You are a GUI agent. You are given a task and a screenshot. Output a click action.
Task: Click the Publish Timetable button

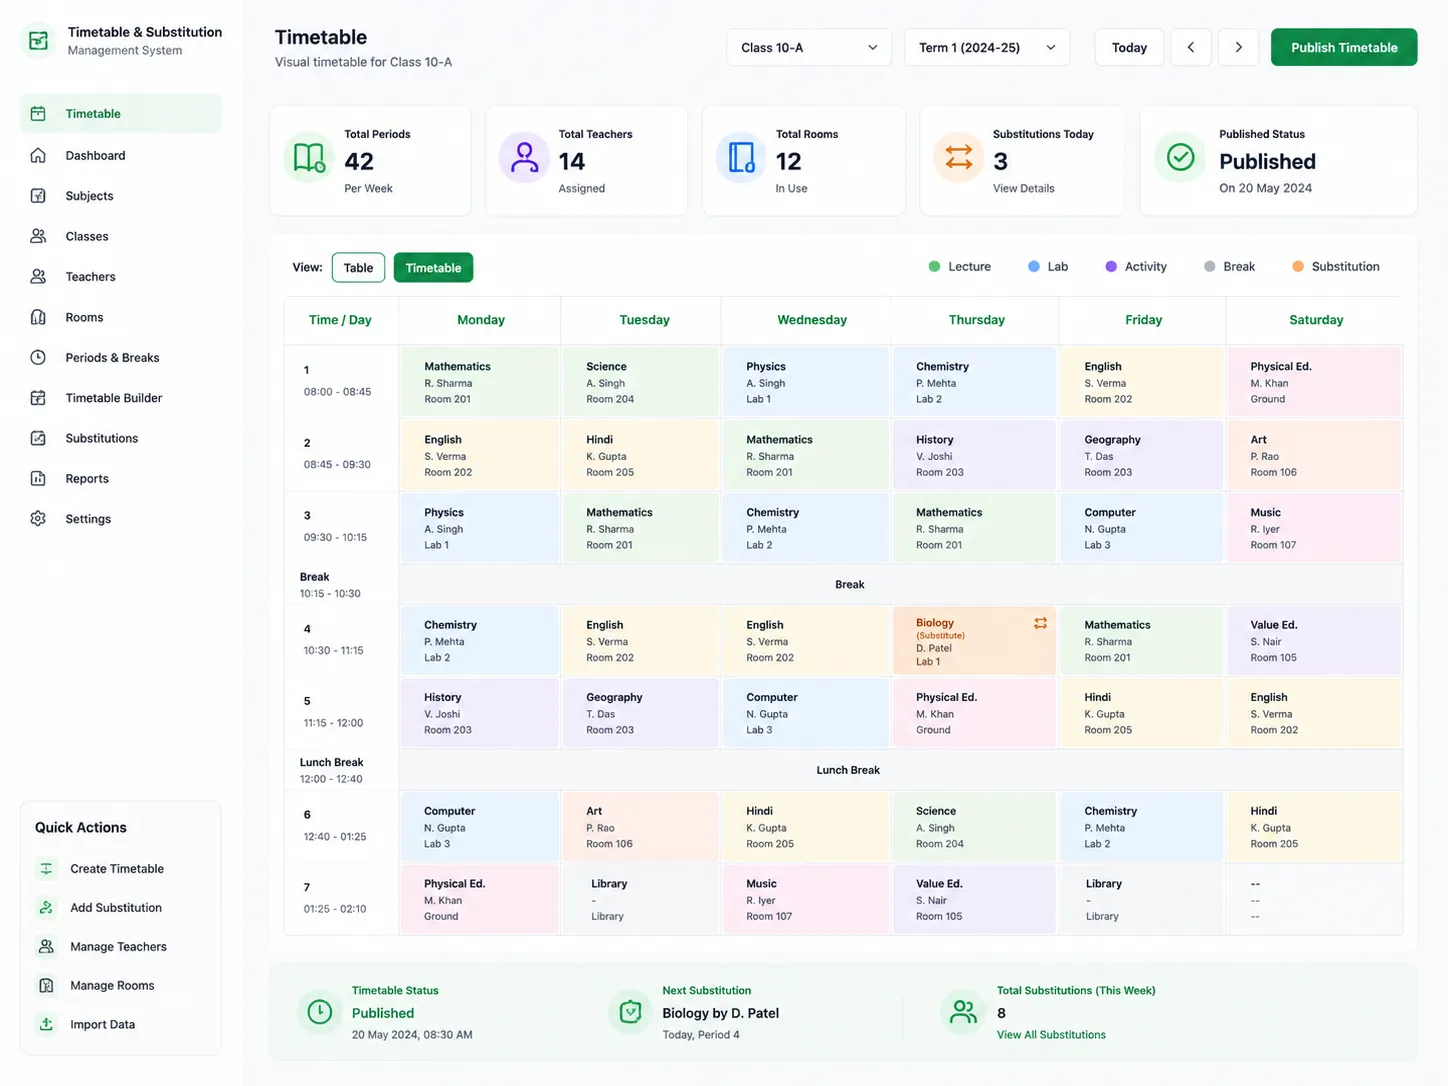point(1344,48)
